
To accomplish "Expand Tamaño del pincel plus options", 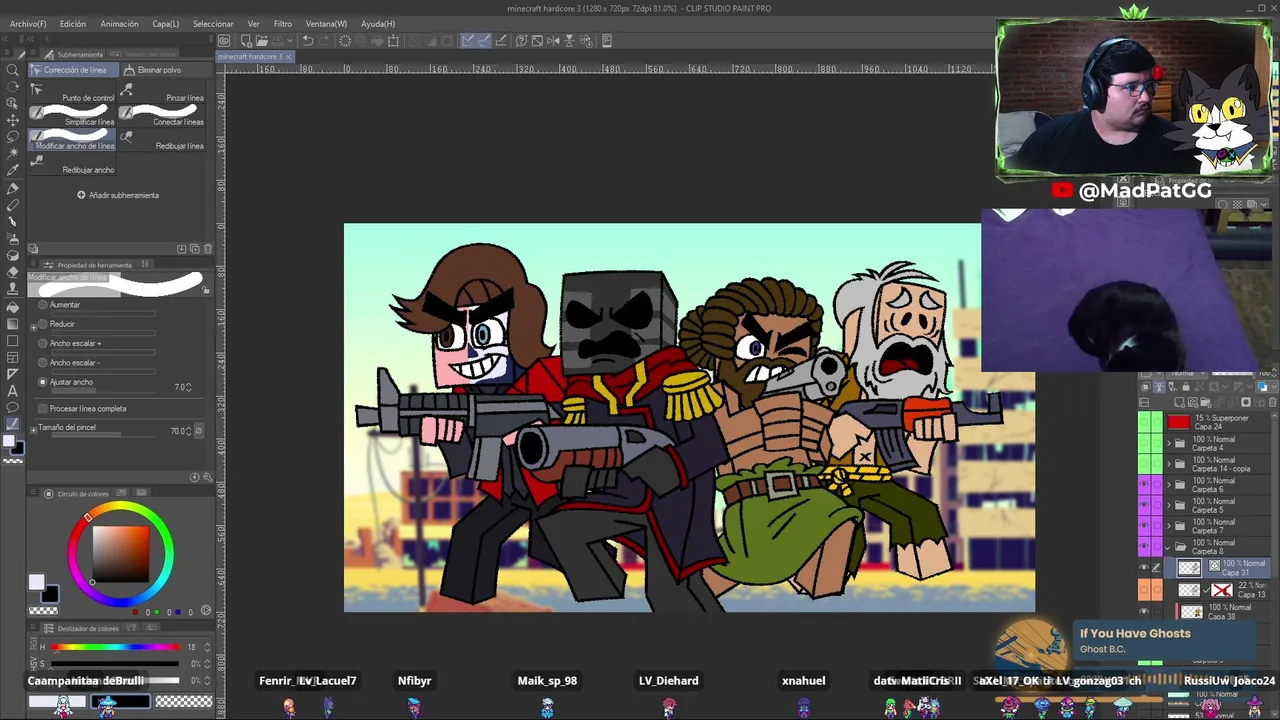I will tap(33, 429).
